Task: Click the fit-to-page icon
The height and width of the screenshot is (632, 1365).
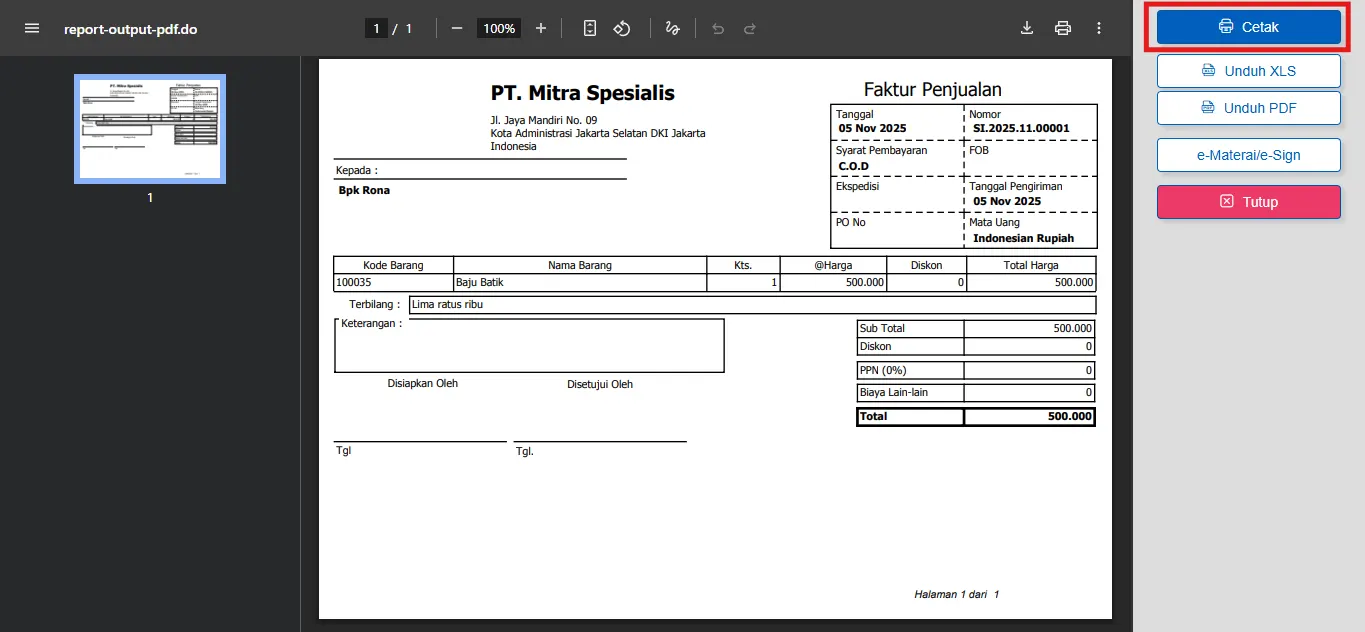Action: coord(589,28)
